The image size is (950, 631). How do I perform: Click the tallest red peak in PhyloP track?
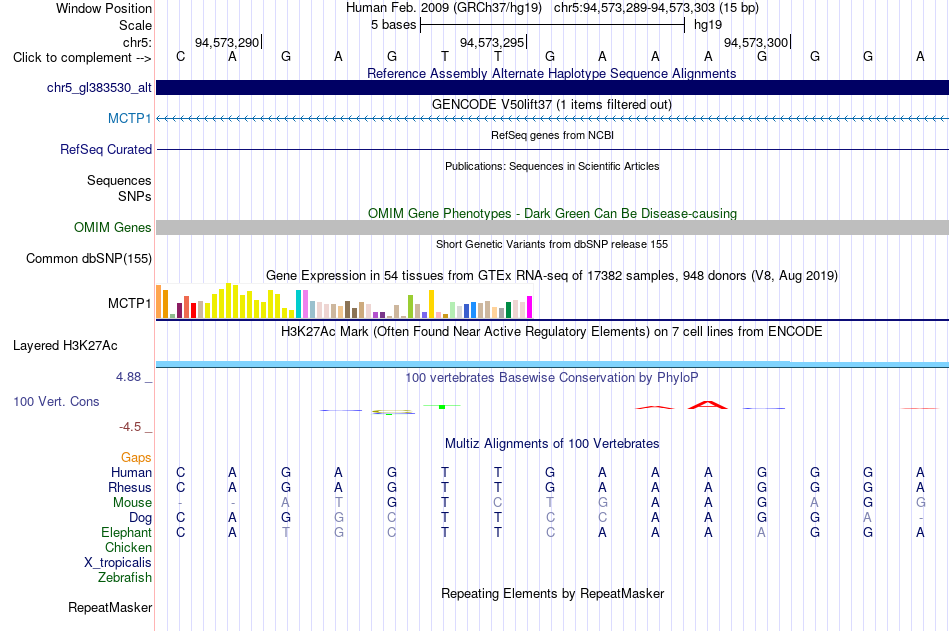tap(708, 404)
